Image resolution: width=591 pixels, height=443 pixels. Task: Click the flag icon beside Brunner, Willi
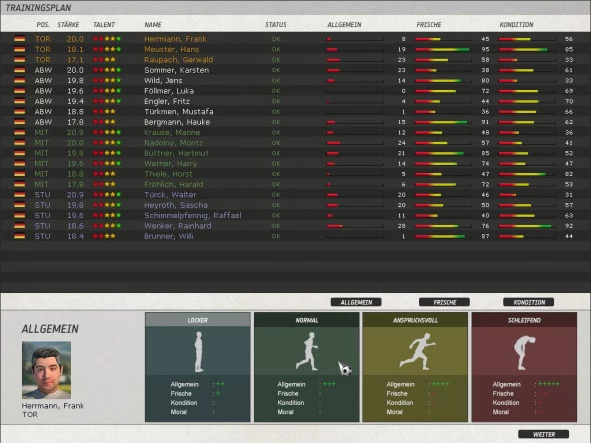pos(20,236)
